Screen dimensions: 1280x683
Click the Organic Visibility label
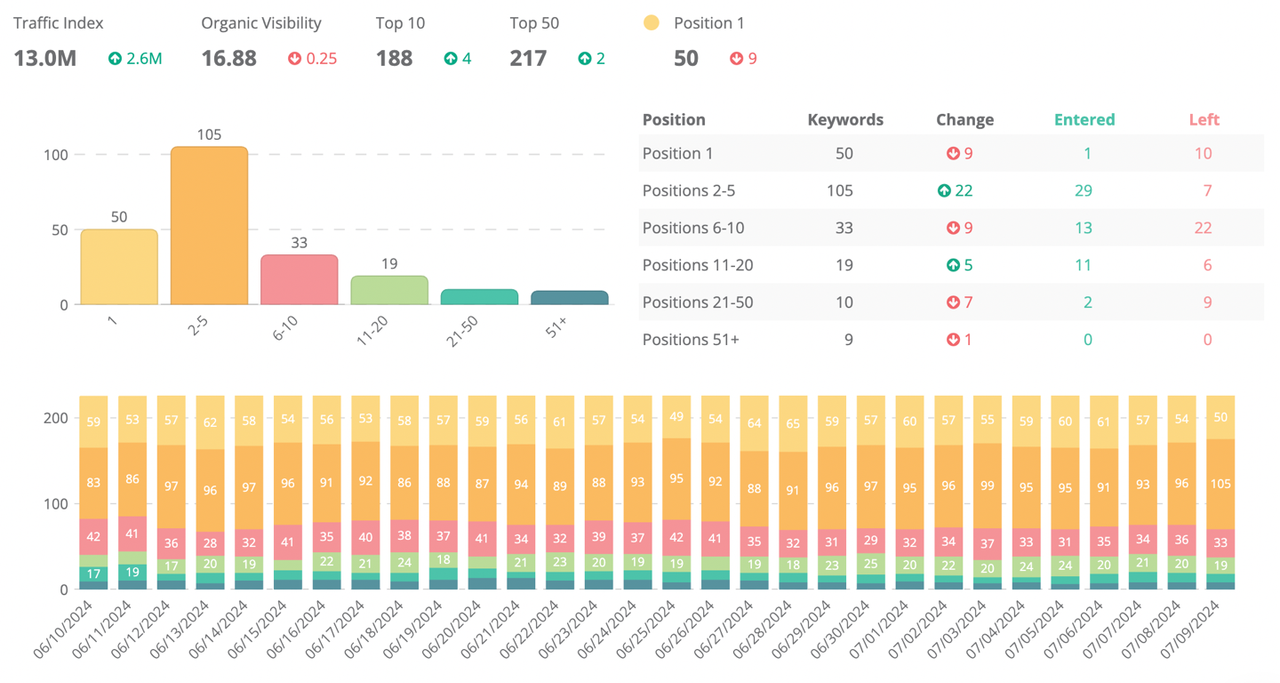pyautogui.click(x=261, y=23)
